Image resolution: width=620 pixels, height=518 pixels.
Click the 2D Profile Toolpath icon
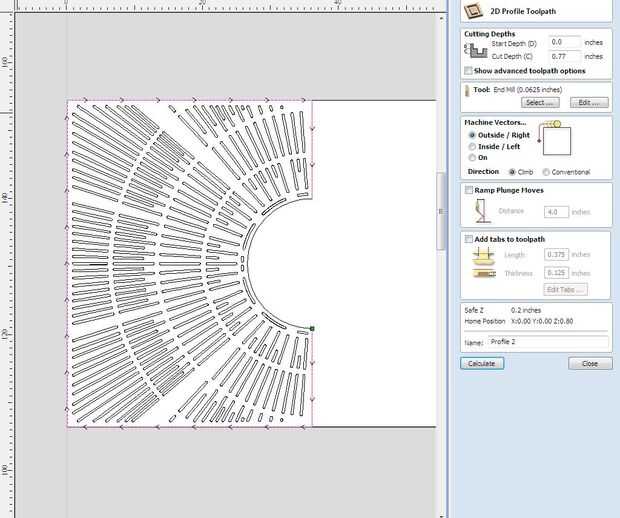(473, 11)
